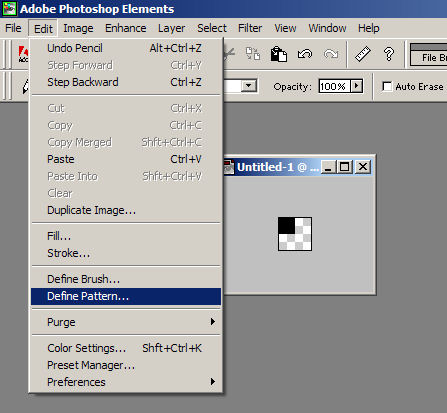Click the Paste clipboard toolbar icon
Viewport: 447px width, 413px height.
[x=279, y=54]
